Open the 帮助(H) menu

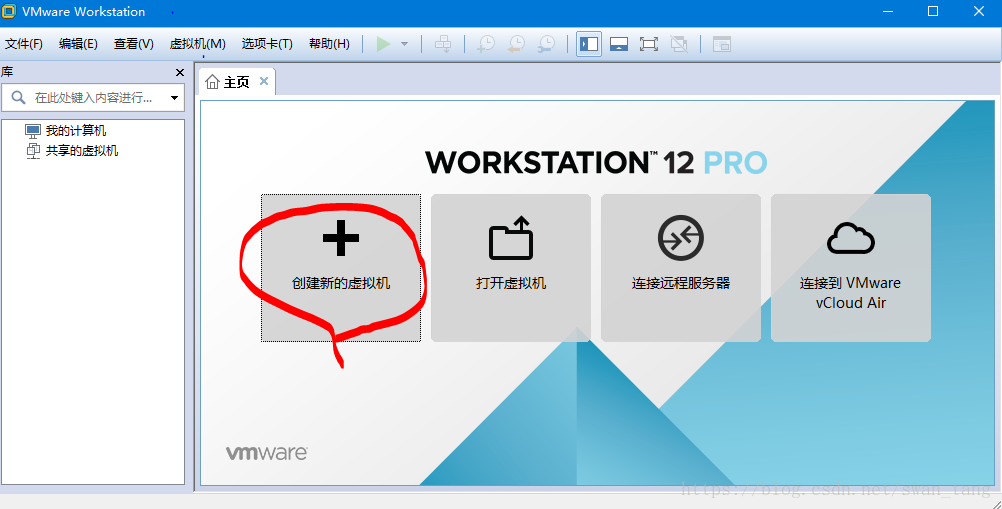329,44
